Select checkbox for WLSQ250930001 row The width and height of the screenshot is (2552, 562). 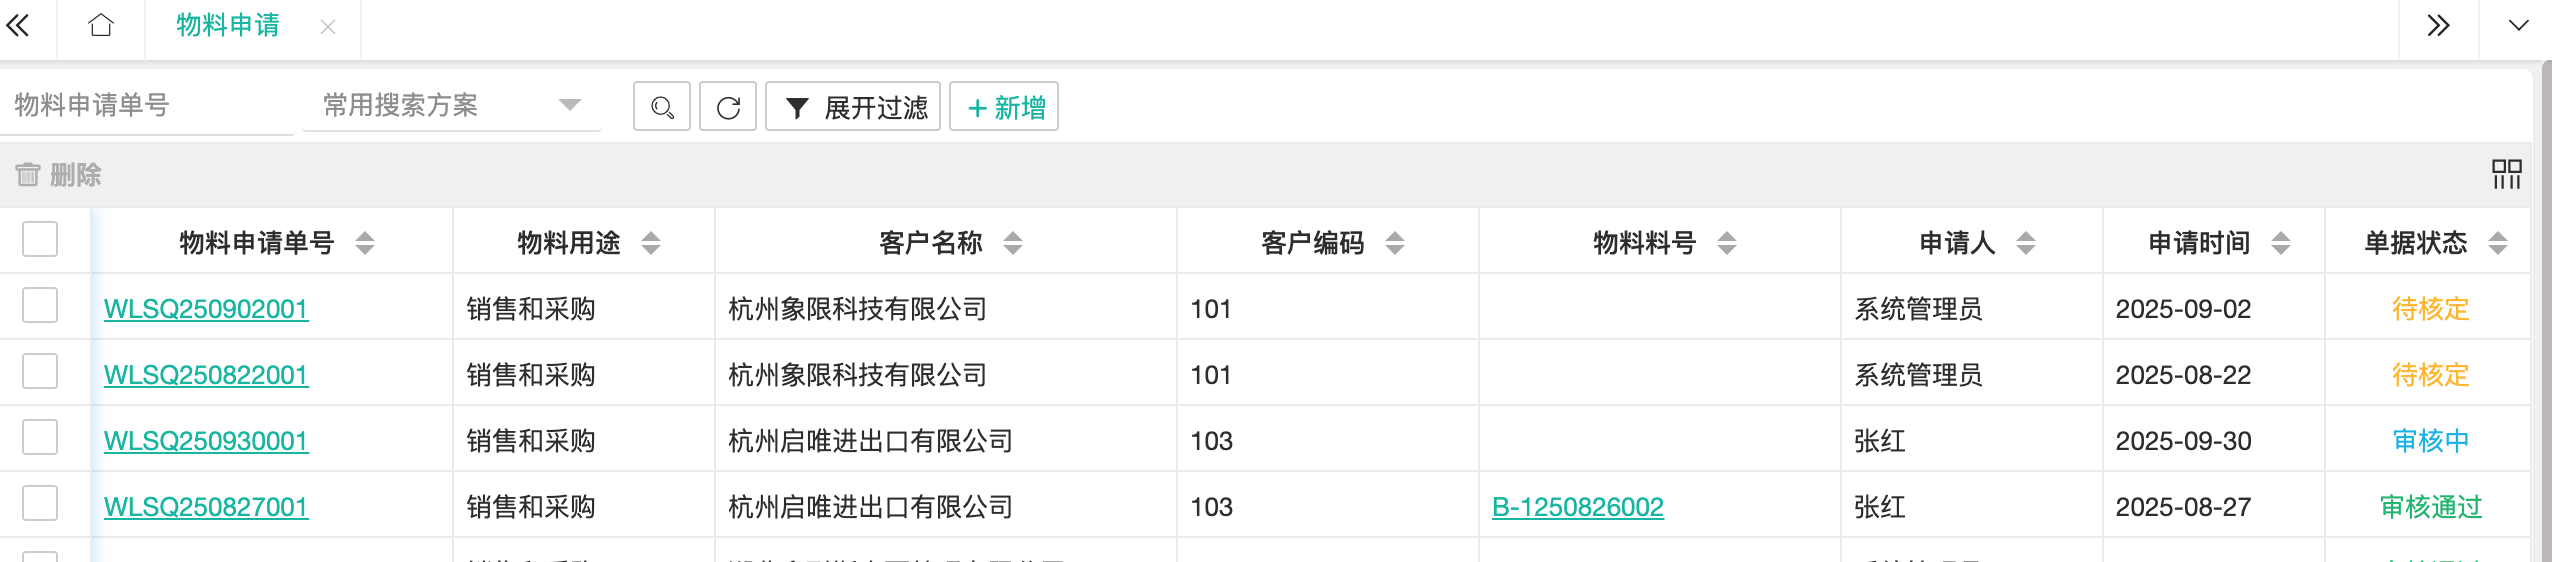click(40, 438)
